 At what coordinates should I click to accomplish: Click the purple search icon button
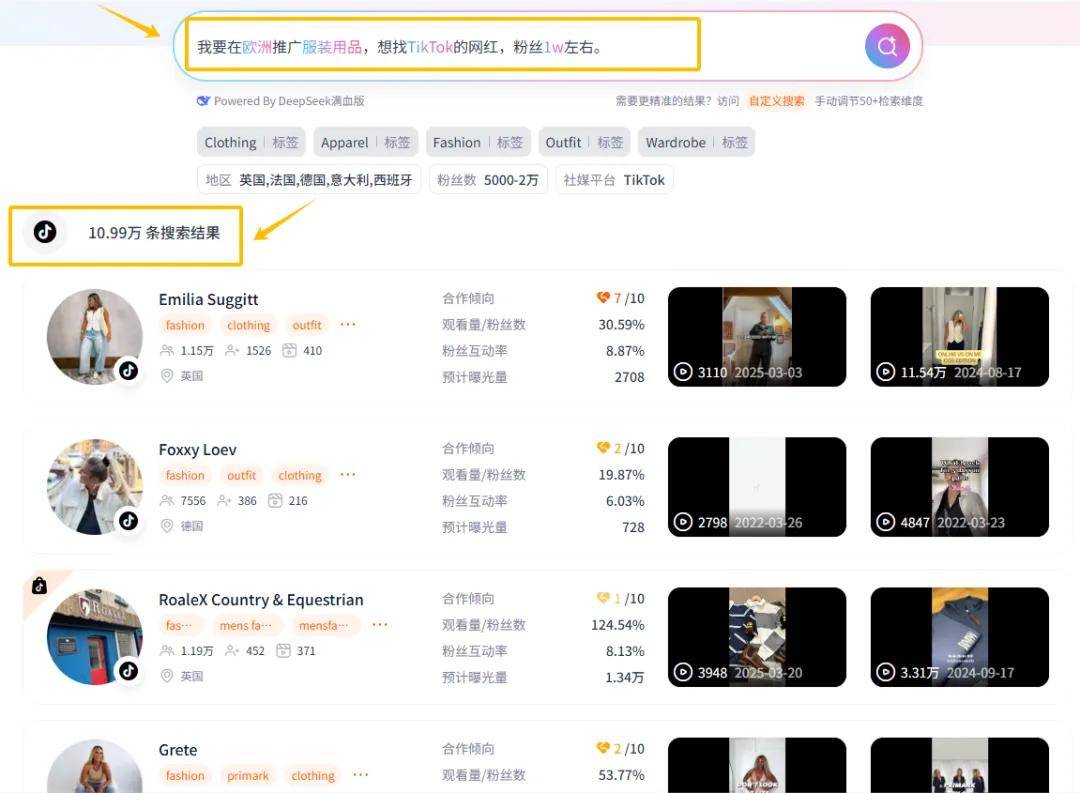(x=887, y=46)
